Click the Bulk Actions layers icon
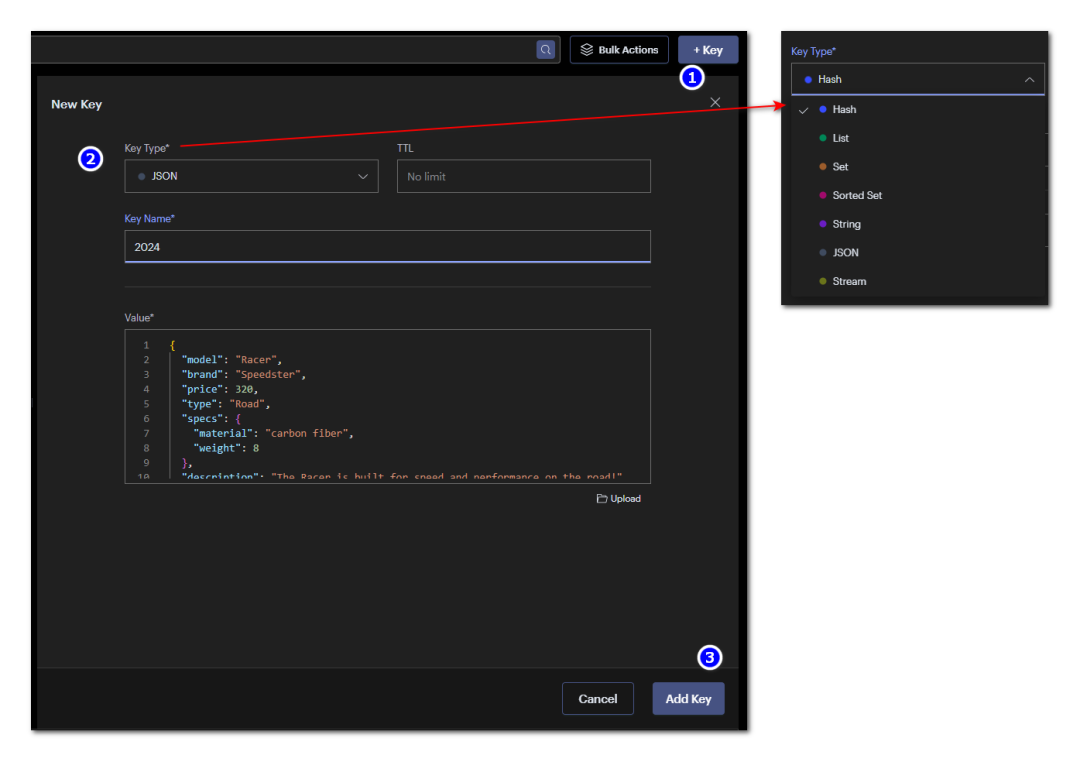Image resolution: width=1080 pixels, height=762 pixels. [587, 50]
